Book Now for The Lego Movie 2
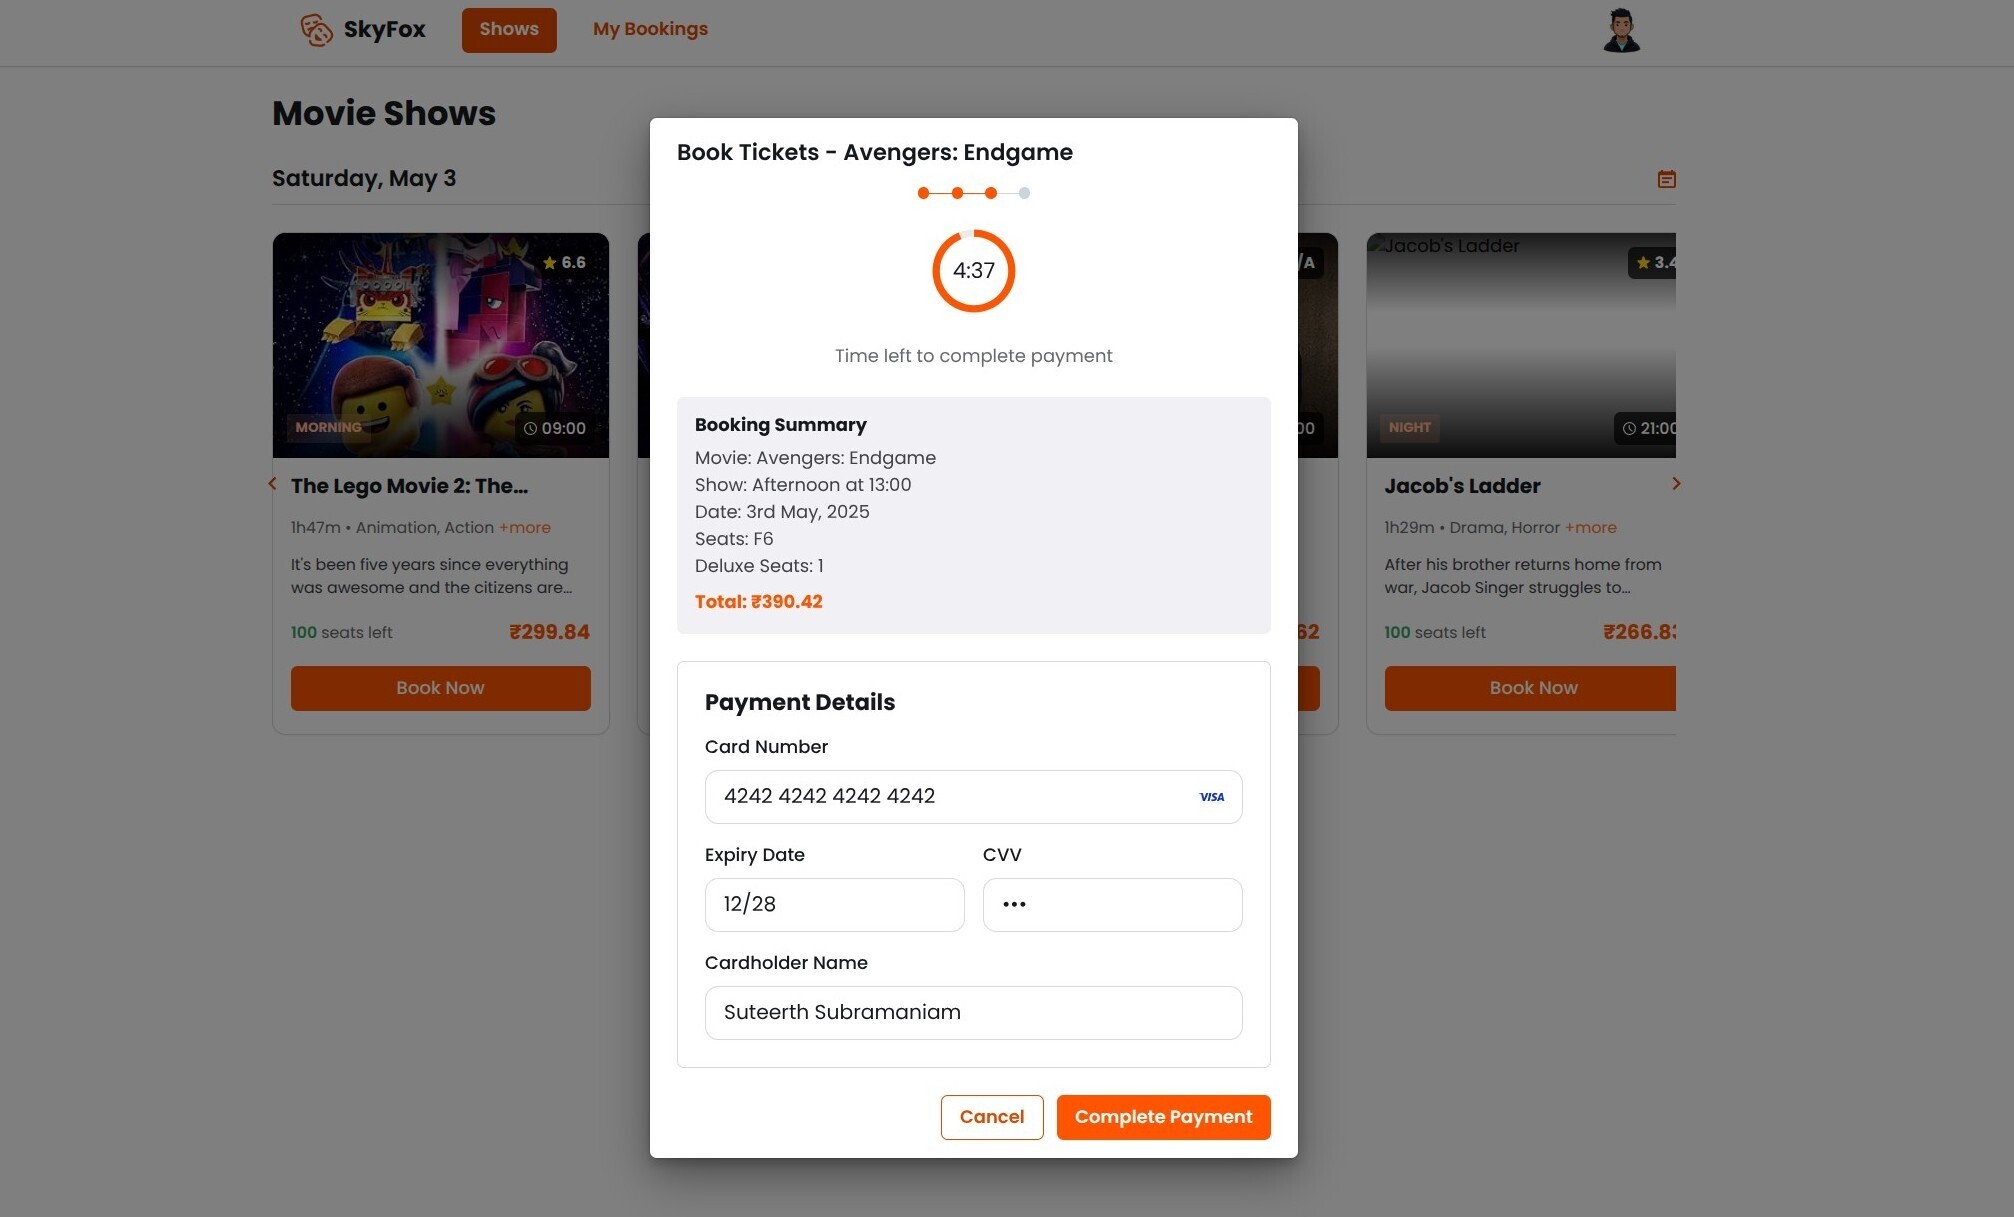 coord(440,688)
